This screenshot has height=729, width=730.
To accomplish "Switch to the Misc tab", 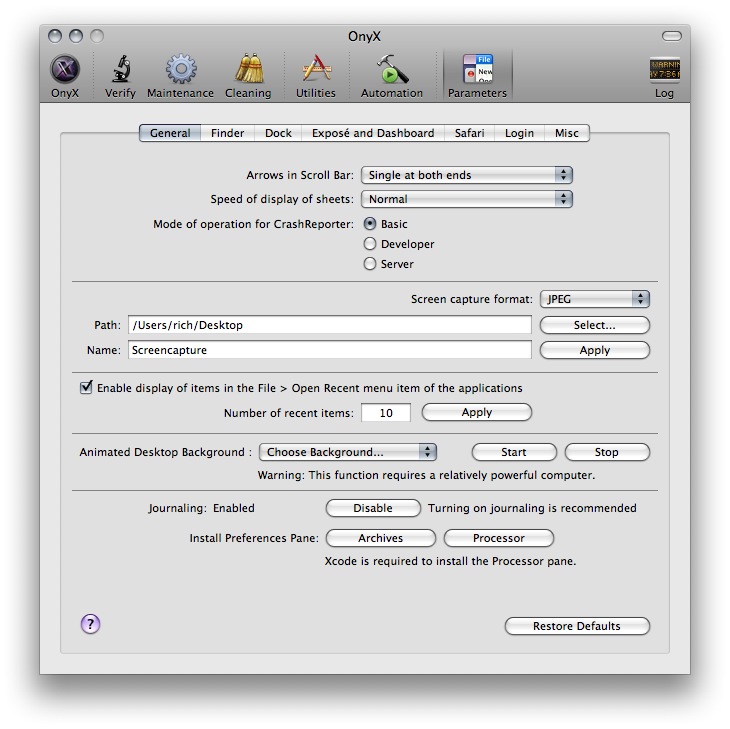I will click(567, 133).
